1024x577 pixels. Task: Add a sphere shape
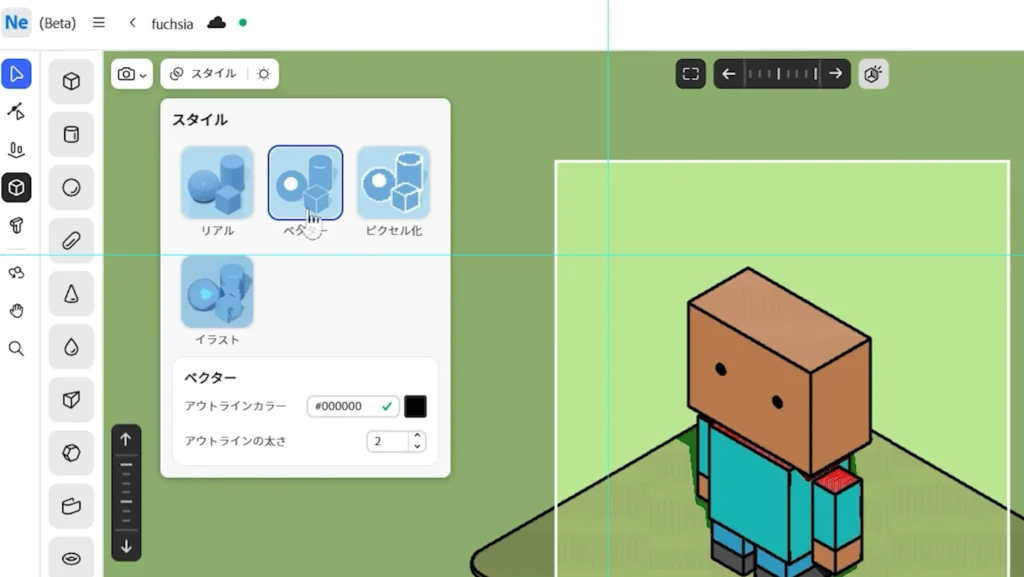[x=71, y=188]
